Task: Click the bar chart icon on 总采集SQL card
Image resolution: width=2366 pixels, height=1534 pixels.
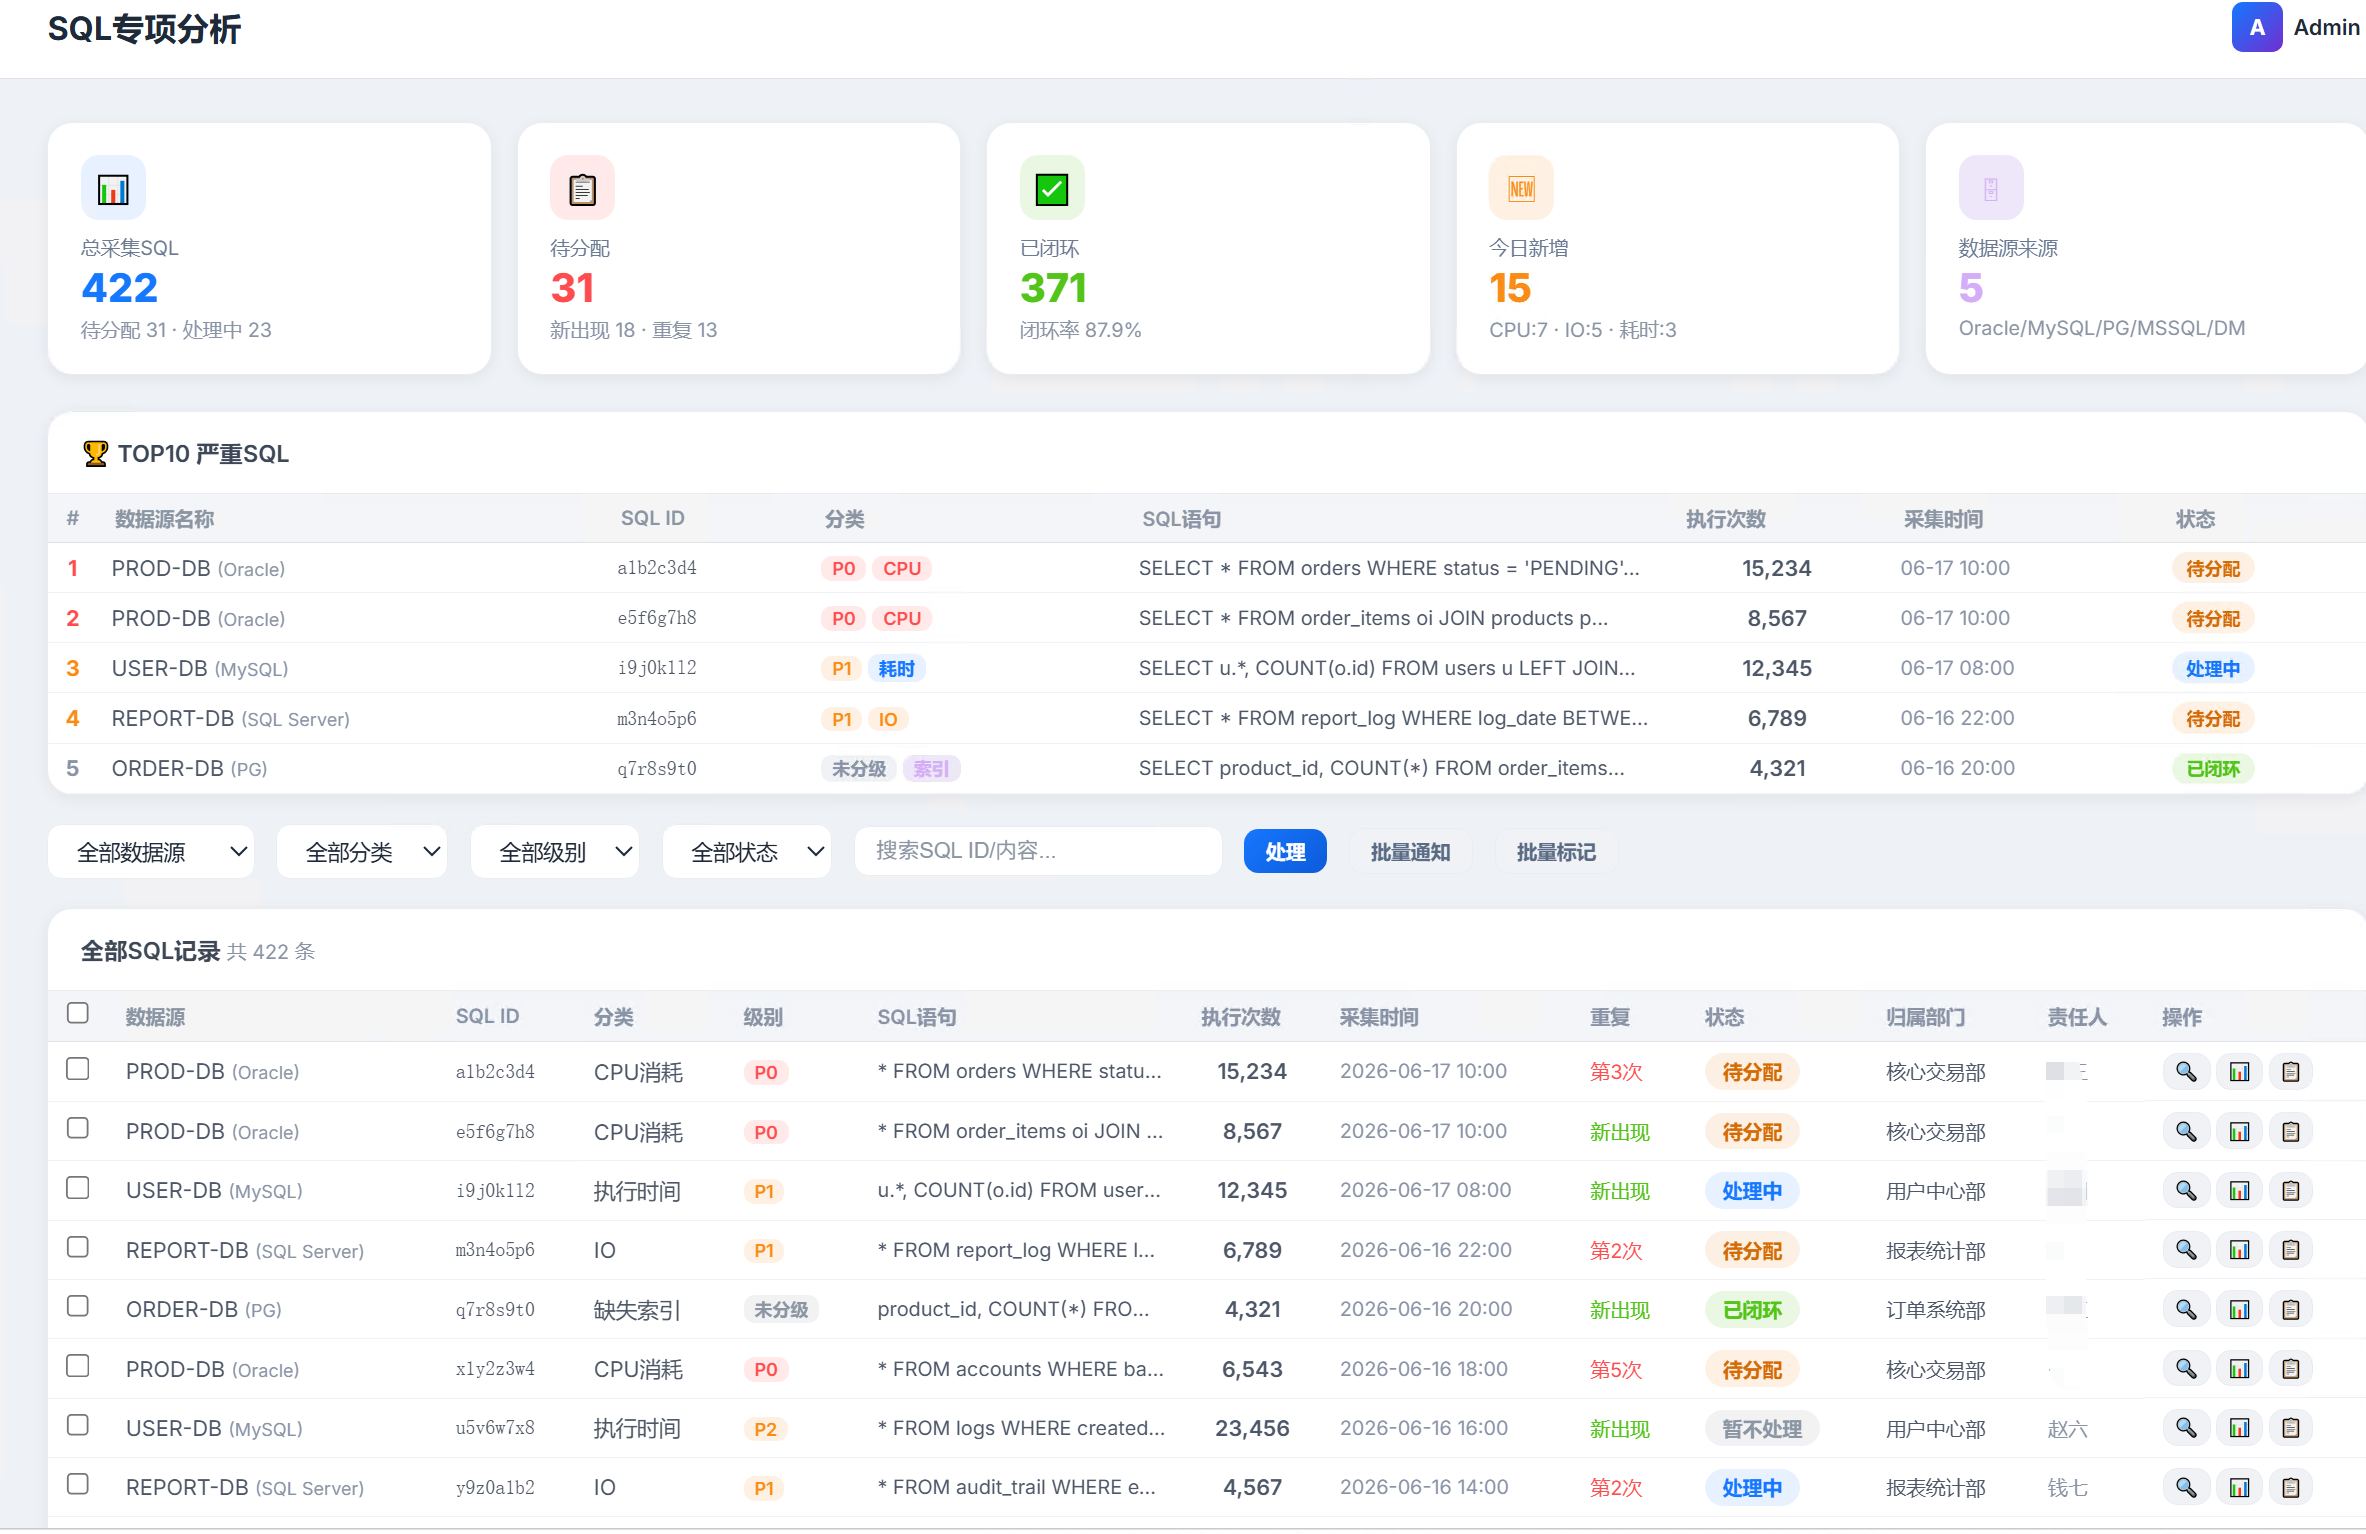Action: click(113, 188)
